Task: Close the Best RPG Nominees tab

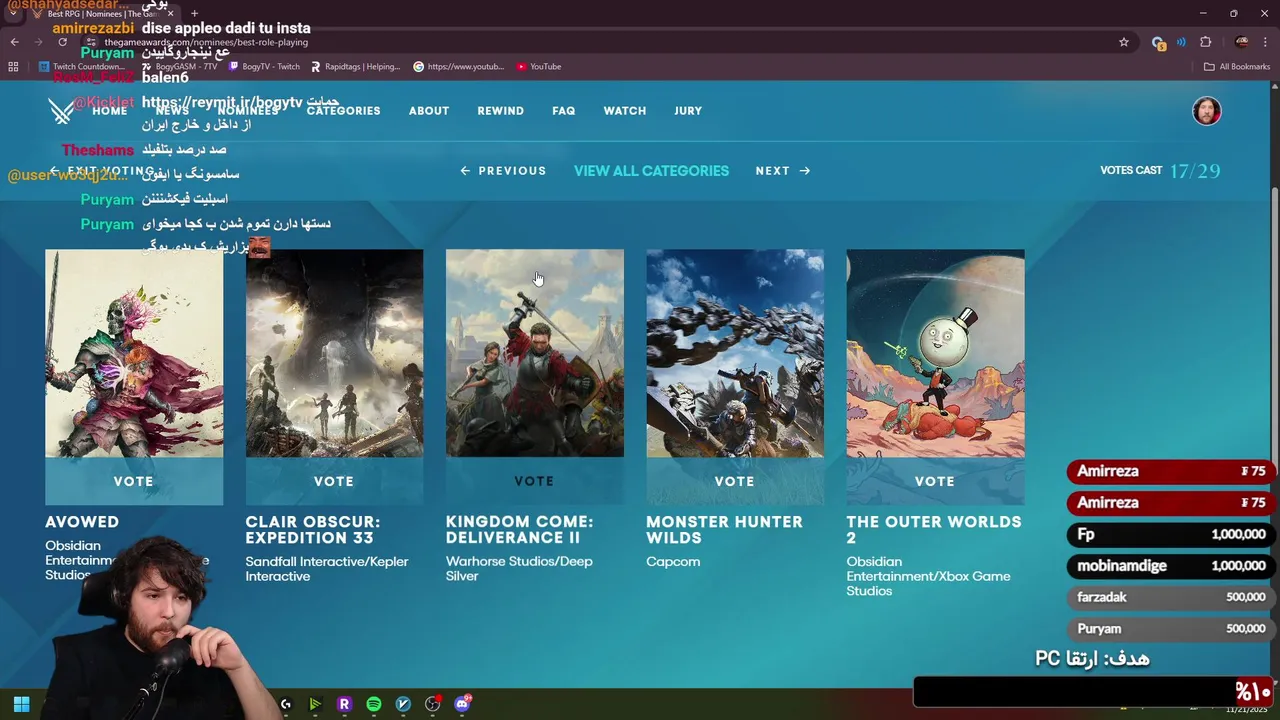Action: (x=170, y=14)
